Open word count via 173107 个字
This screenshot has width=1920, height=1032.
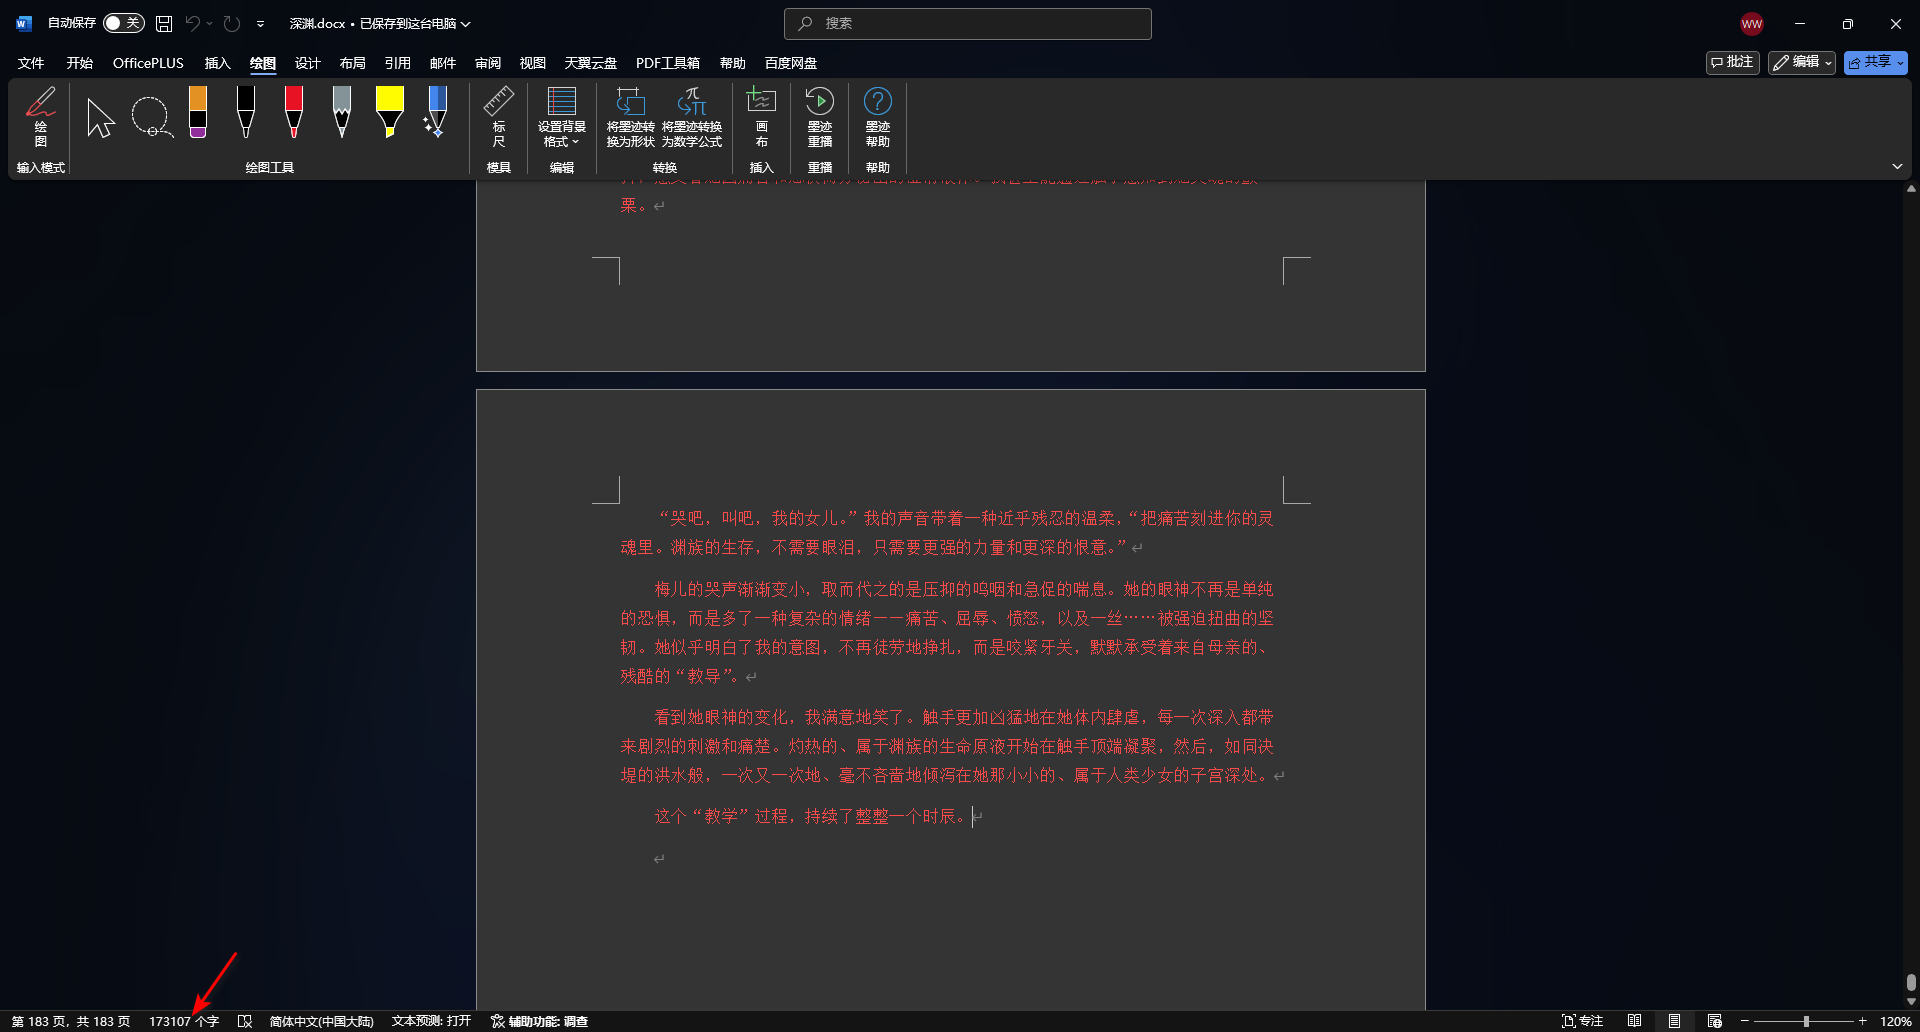(x=184, y=1021)
